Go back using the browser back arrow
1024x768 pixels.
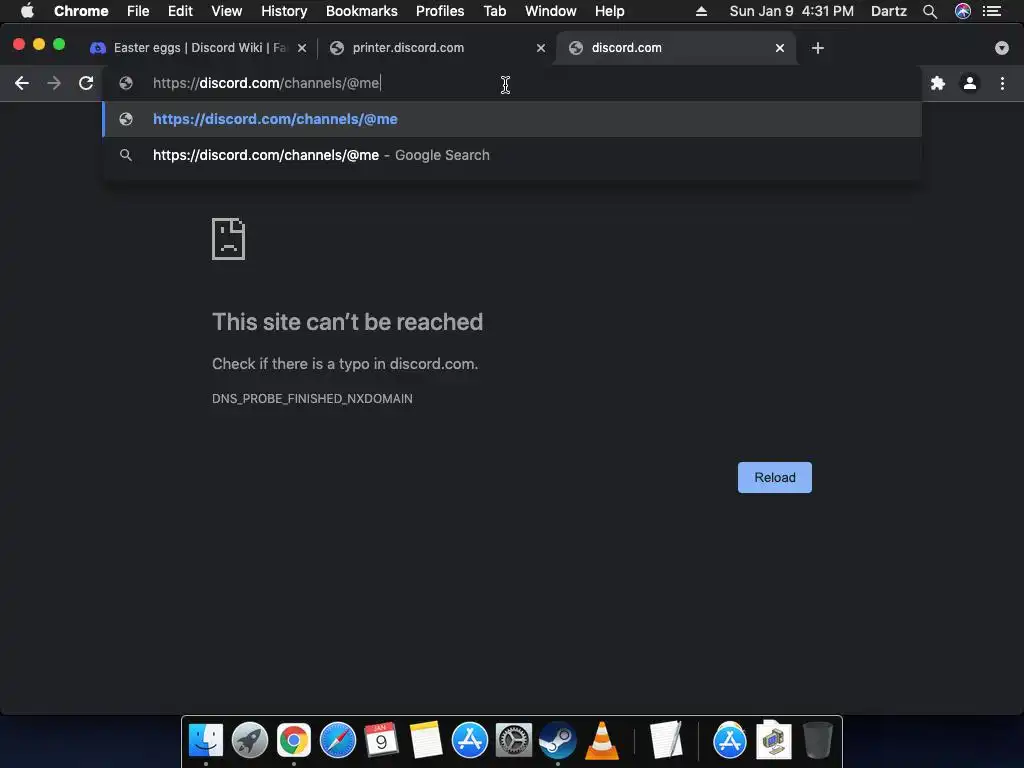22,83
